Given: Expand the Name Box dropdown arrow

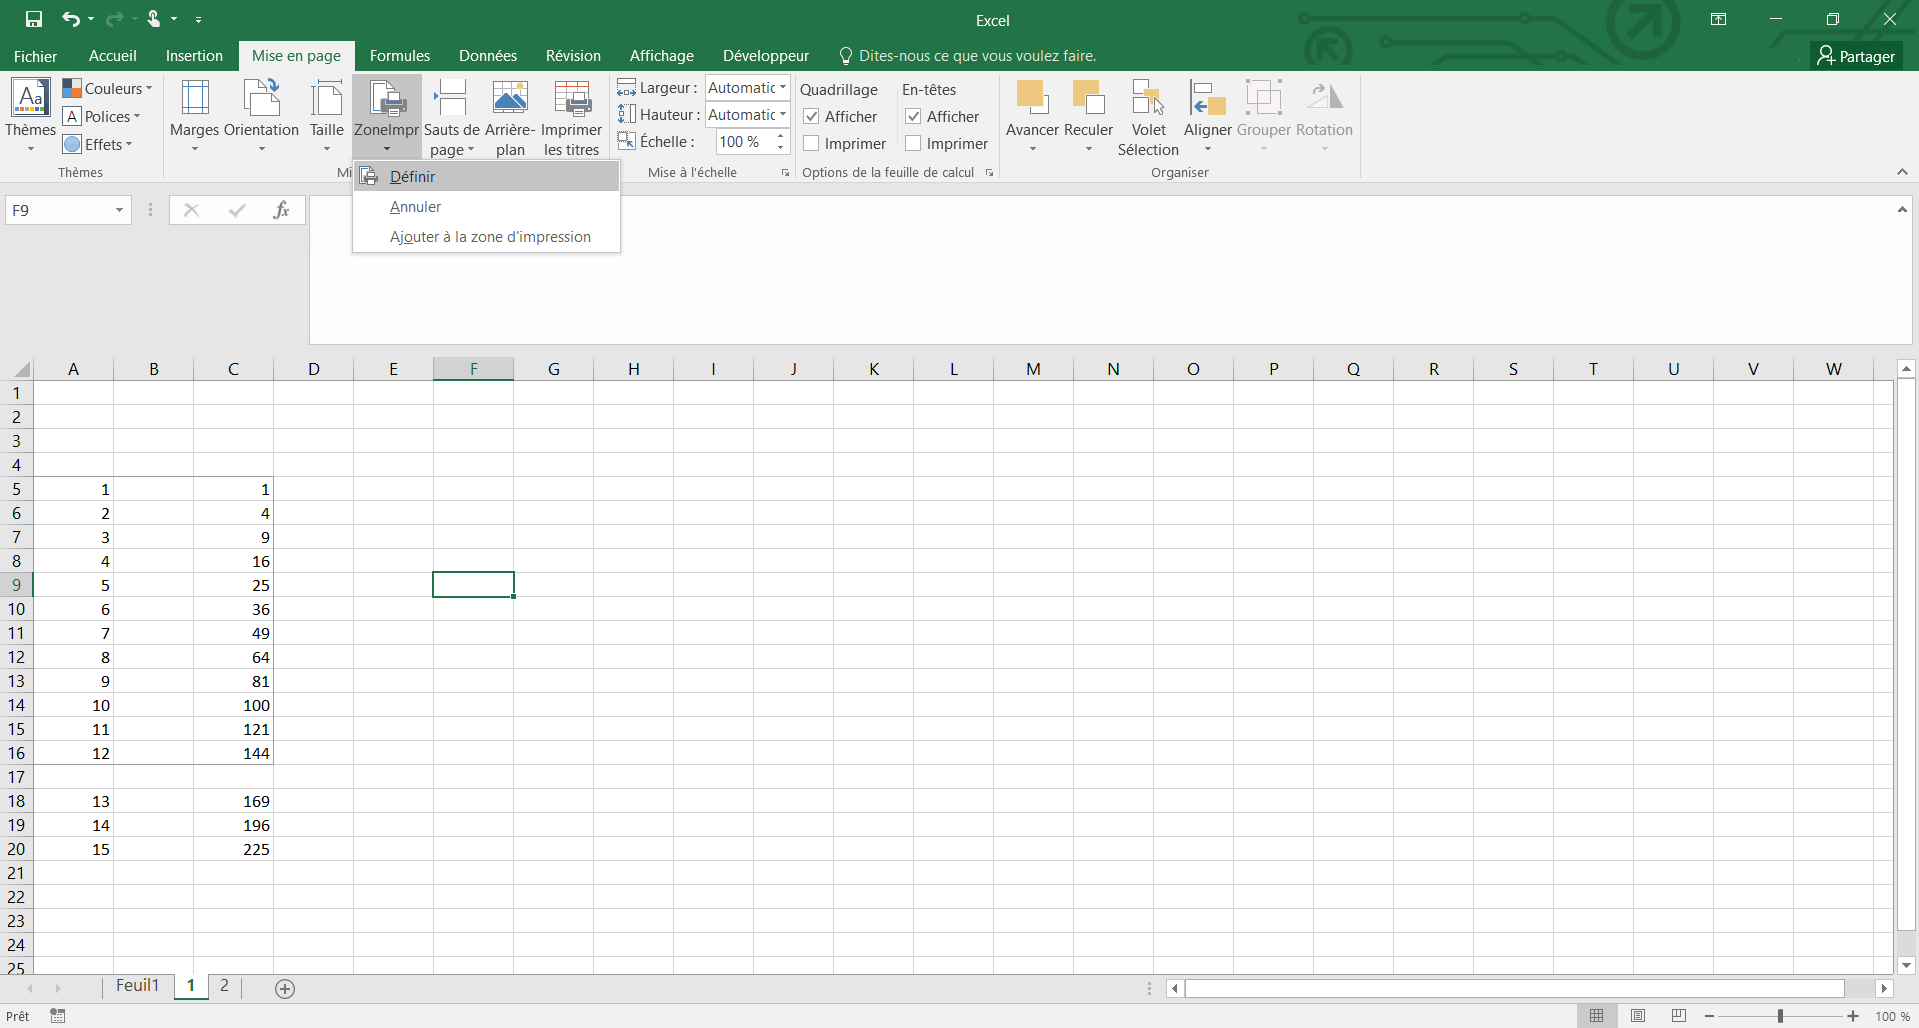Looking at the screenshot, I should (x=119, y=210).
